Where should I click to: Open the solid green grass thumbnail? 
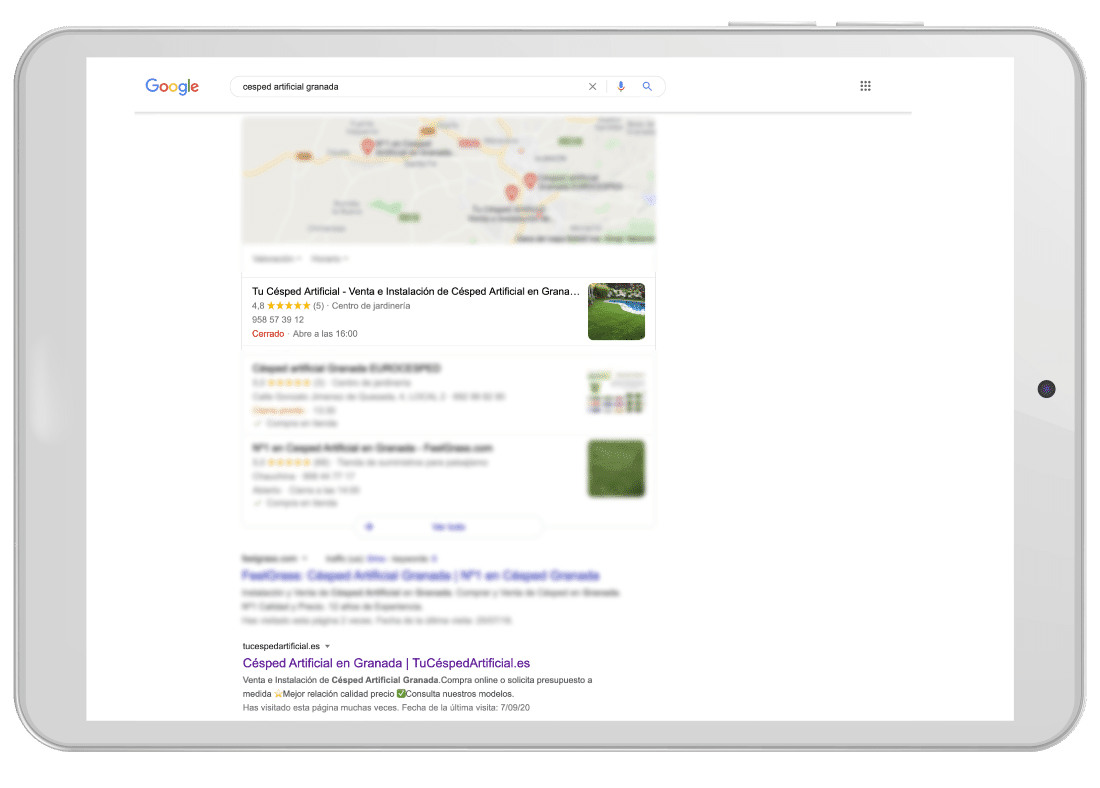coord(616,469)
